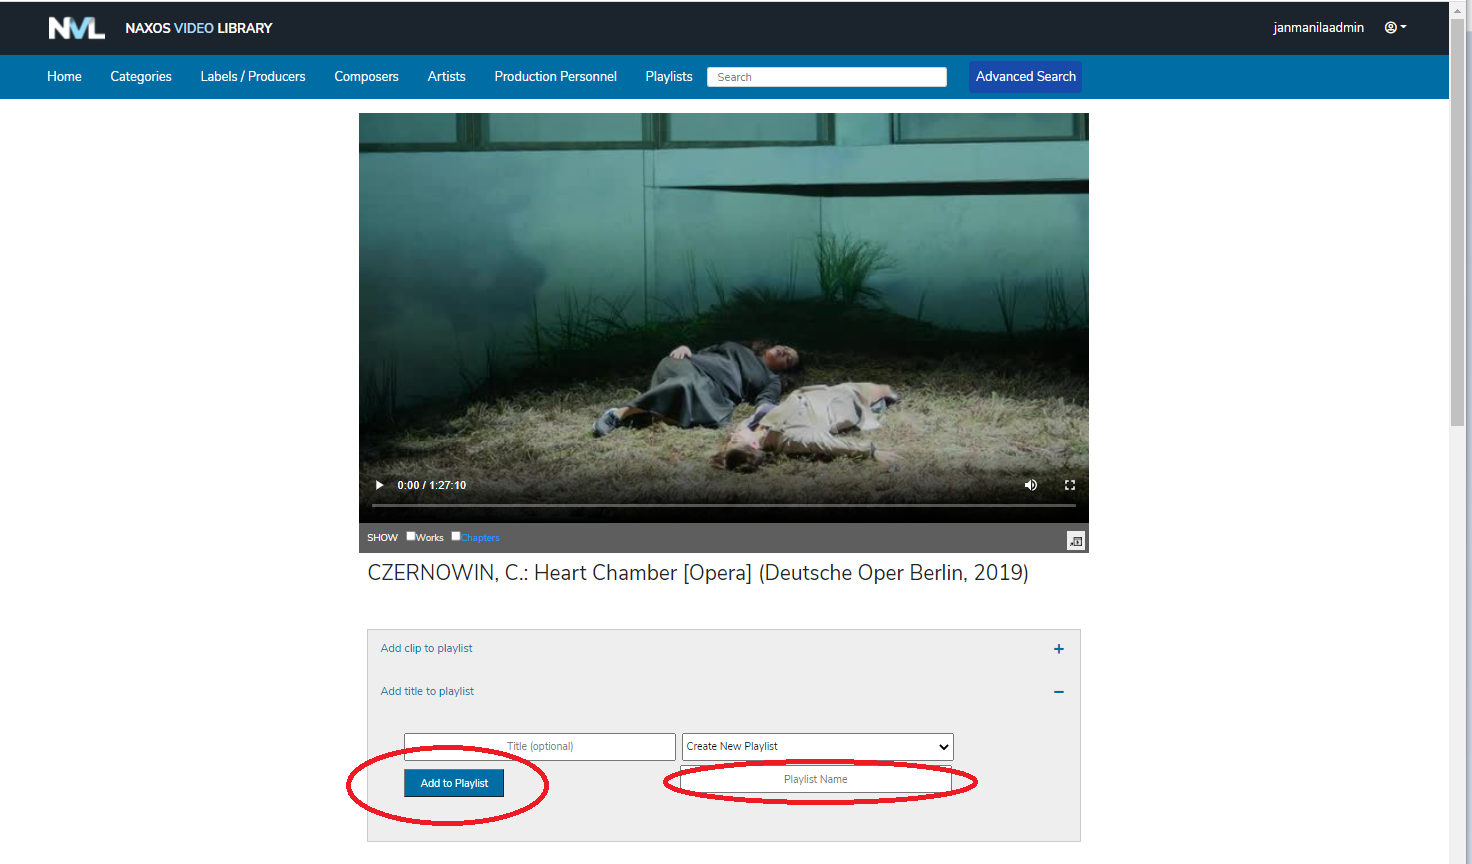
Task: Click the video progress bar
Action: point(723,506)
